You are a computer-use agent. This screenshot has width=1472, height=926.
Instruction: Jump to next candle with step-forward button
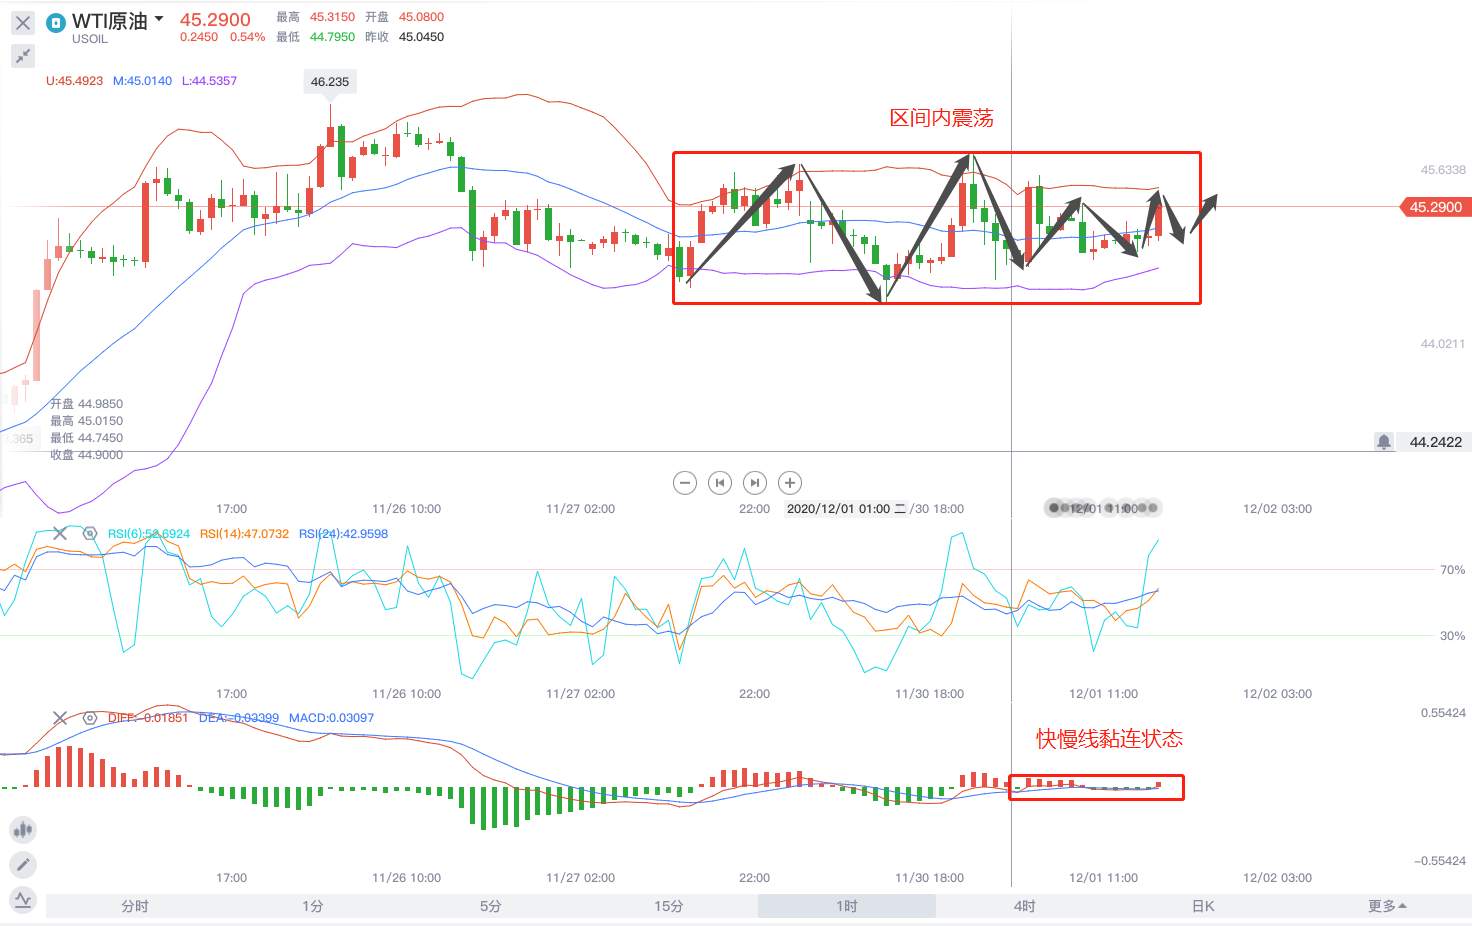click(755, 483)
